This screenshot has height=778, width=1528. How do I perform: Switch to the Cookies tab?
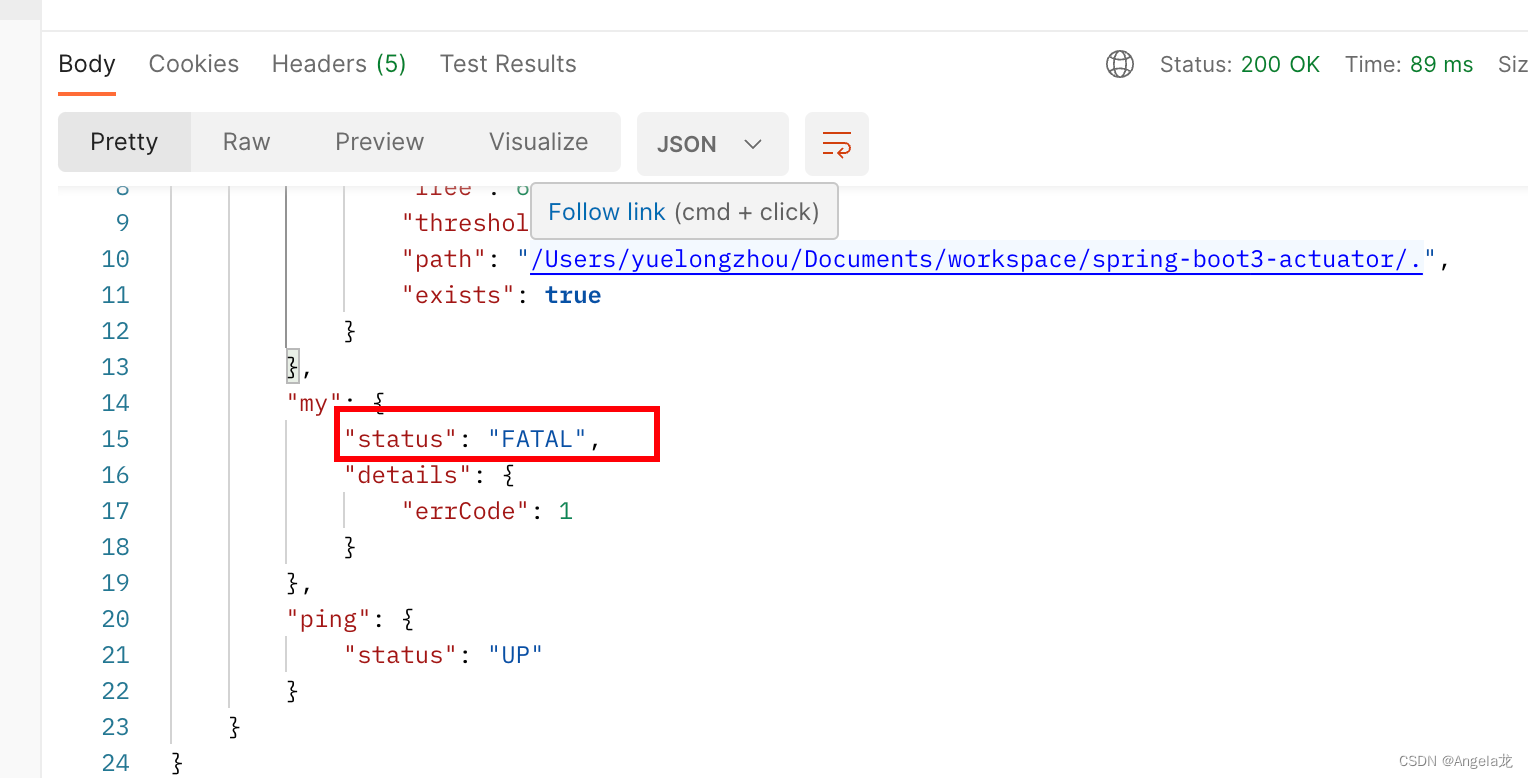193,63
